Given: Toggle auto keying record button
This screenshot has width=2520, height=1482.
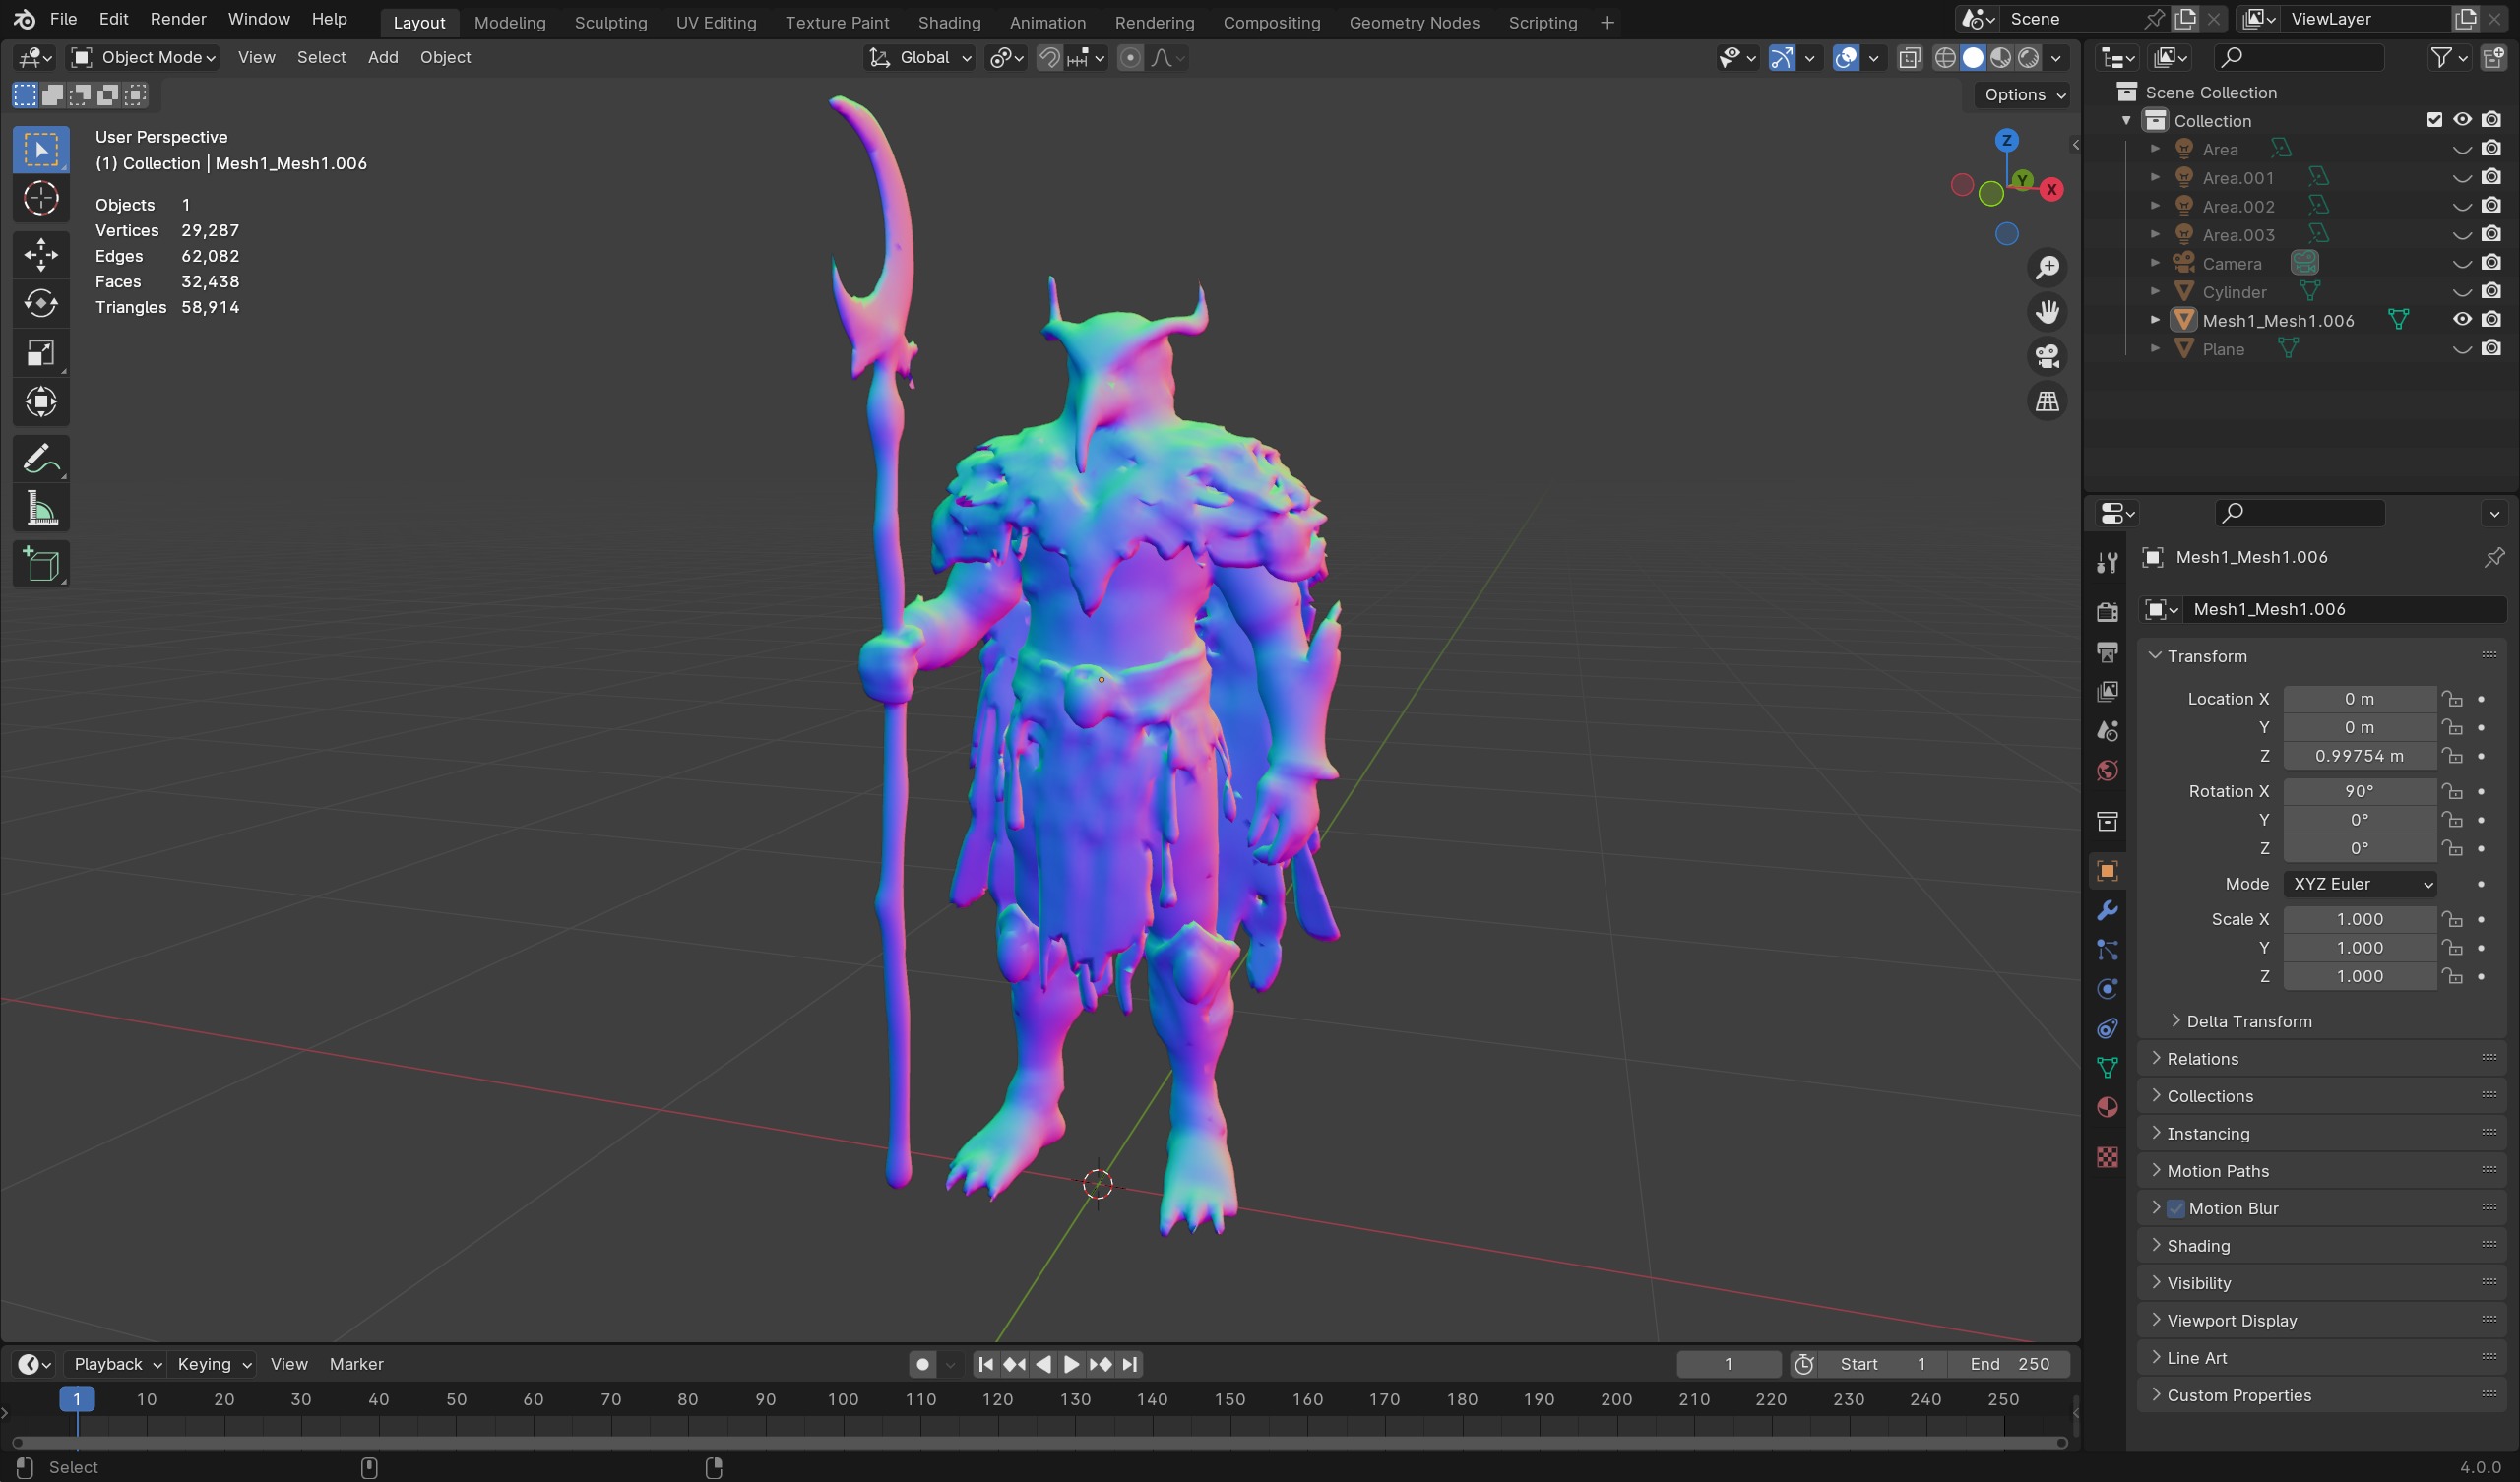Looking at the screenshot, I should click(x=922, y=1364).
